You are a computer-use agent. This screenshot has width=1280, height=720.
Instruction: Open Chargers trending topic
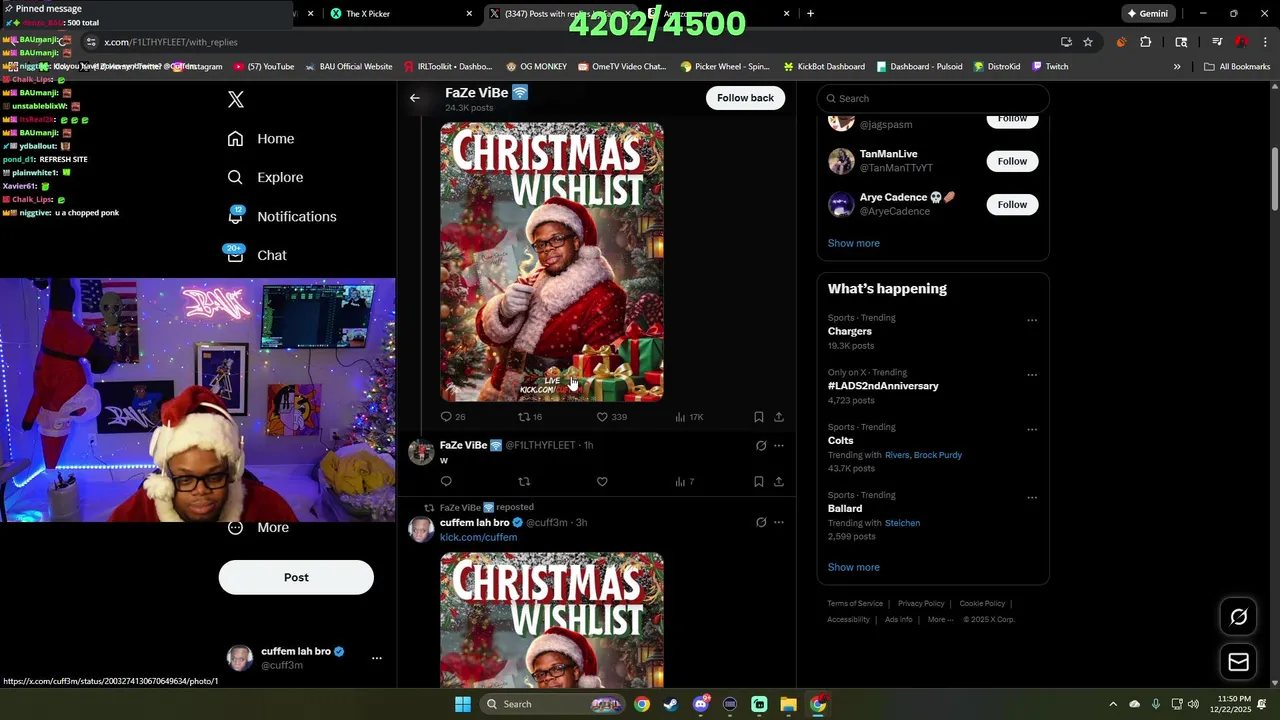849,331
